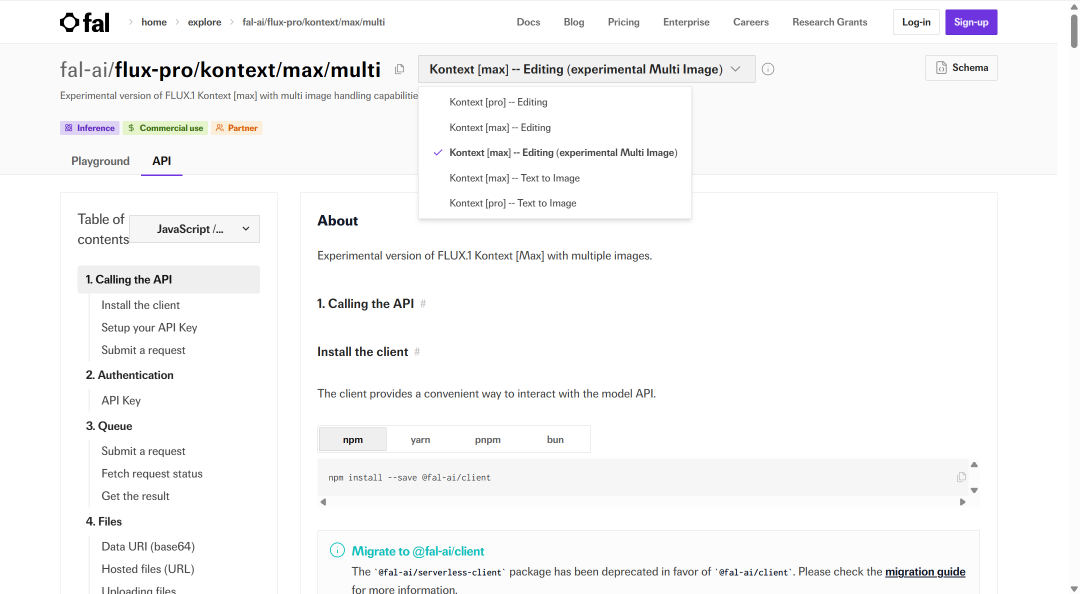Open the Docs navigation link
Viewport: 1080px width, 594px height.
pyautogui.click(x=528, y=22)
